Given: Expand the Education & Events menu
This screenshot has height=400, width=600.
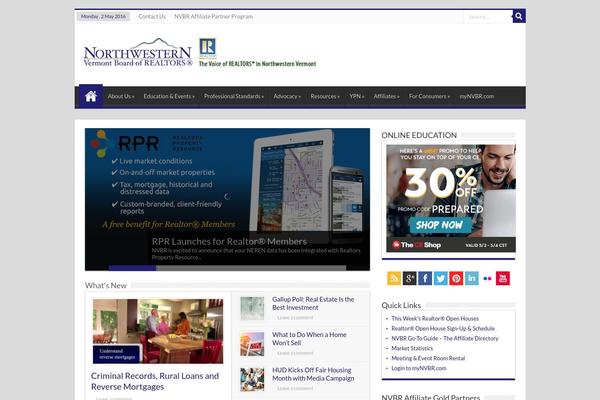Looking at the screenshot, I should 169,96.
